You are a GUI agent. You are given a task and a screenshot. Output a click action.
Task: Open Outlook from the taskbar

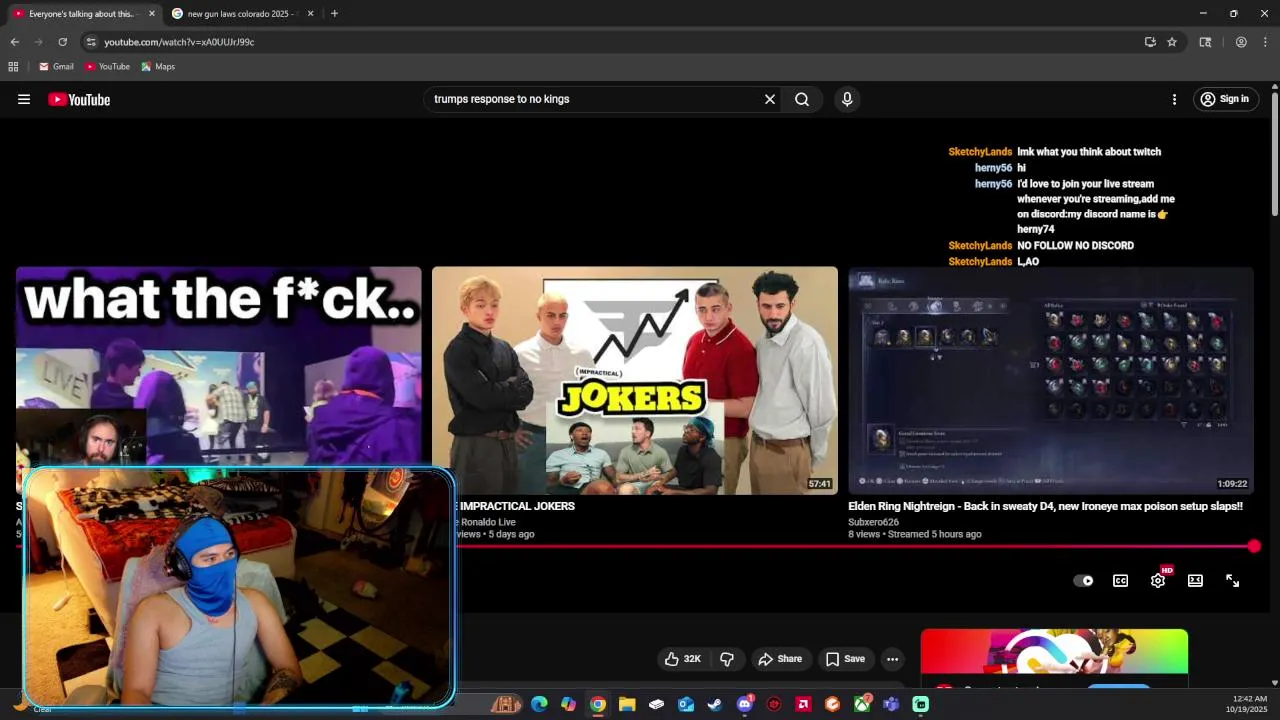(686, 704)
